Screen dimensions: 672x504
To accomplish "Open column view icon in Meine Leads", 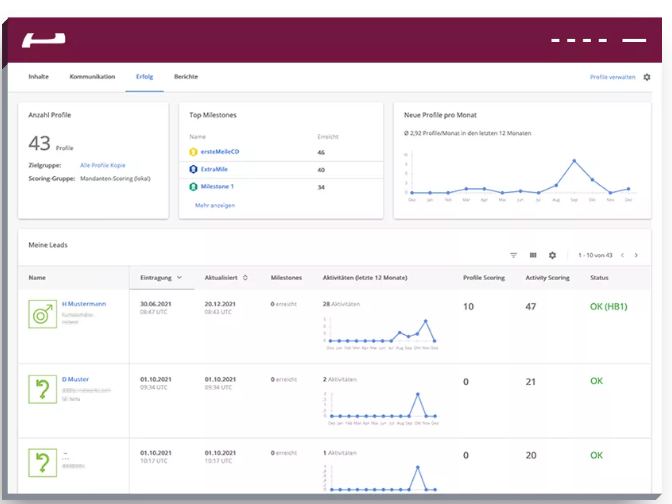I will pyautogui.click(x=533, y=255).
